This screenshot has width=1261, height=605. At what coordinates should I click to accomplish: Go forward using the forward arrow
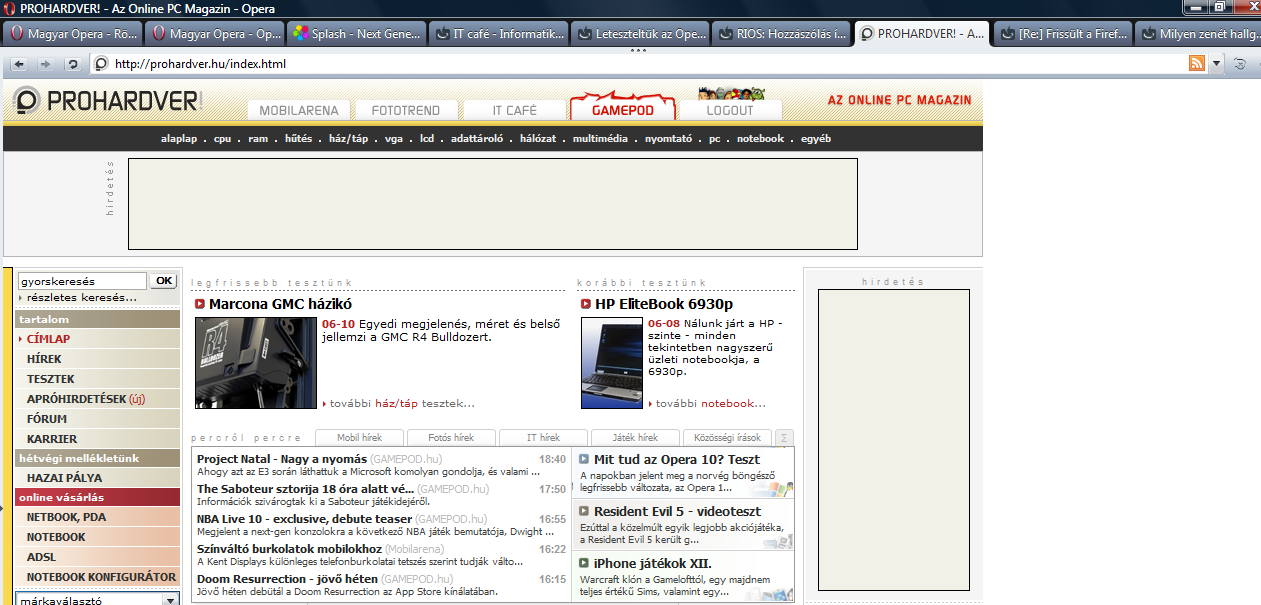click(45, 64)
